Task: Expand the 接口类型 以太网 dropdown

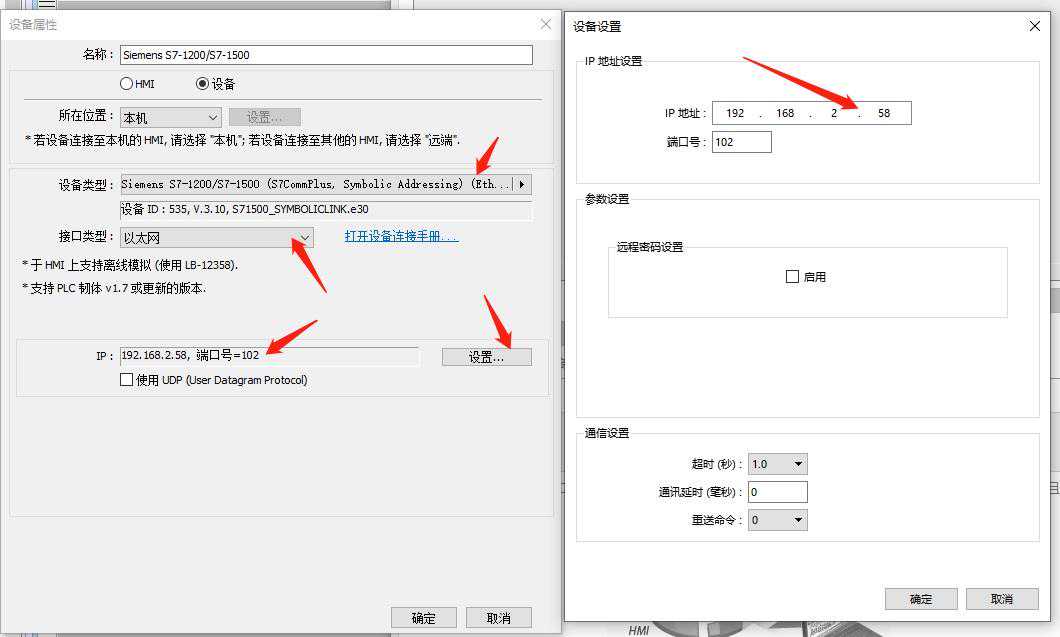Action: pos(216,238)
